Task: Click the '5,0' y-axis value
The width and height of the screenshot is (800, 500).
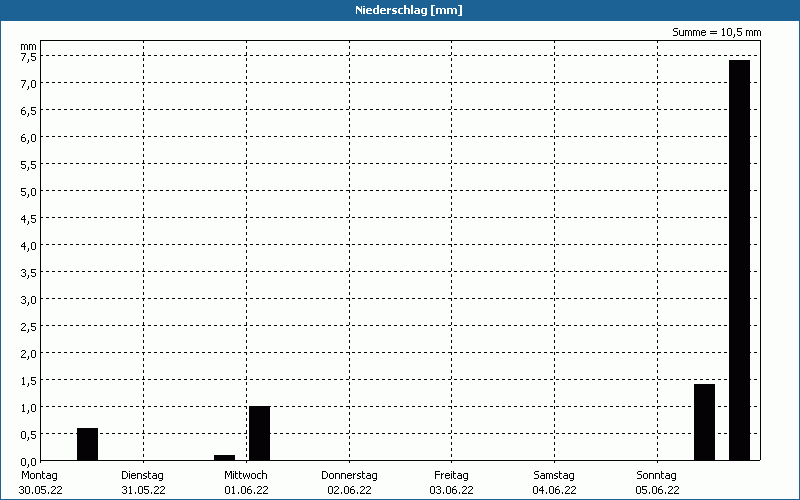Action: click(x=29, y=192)
